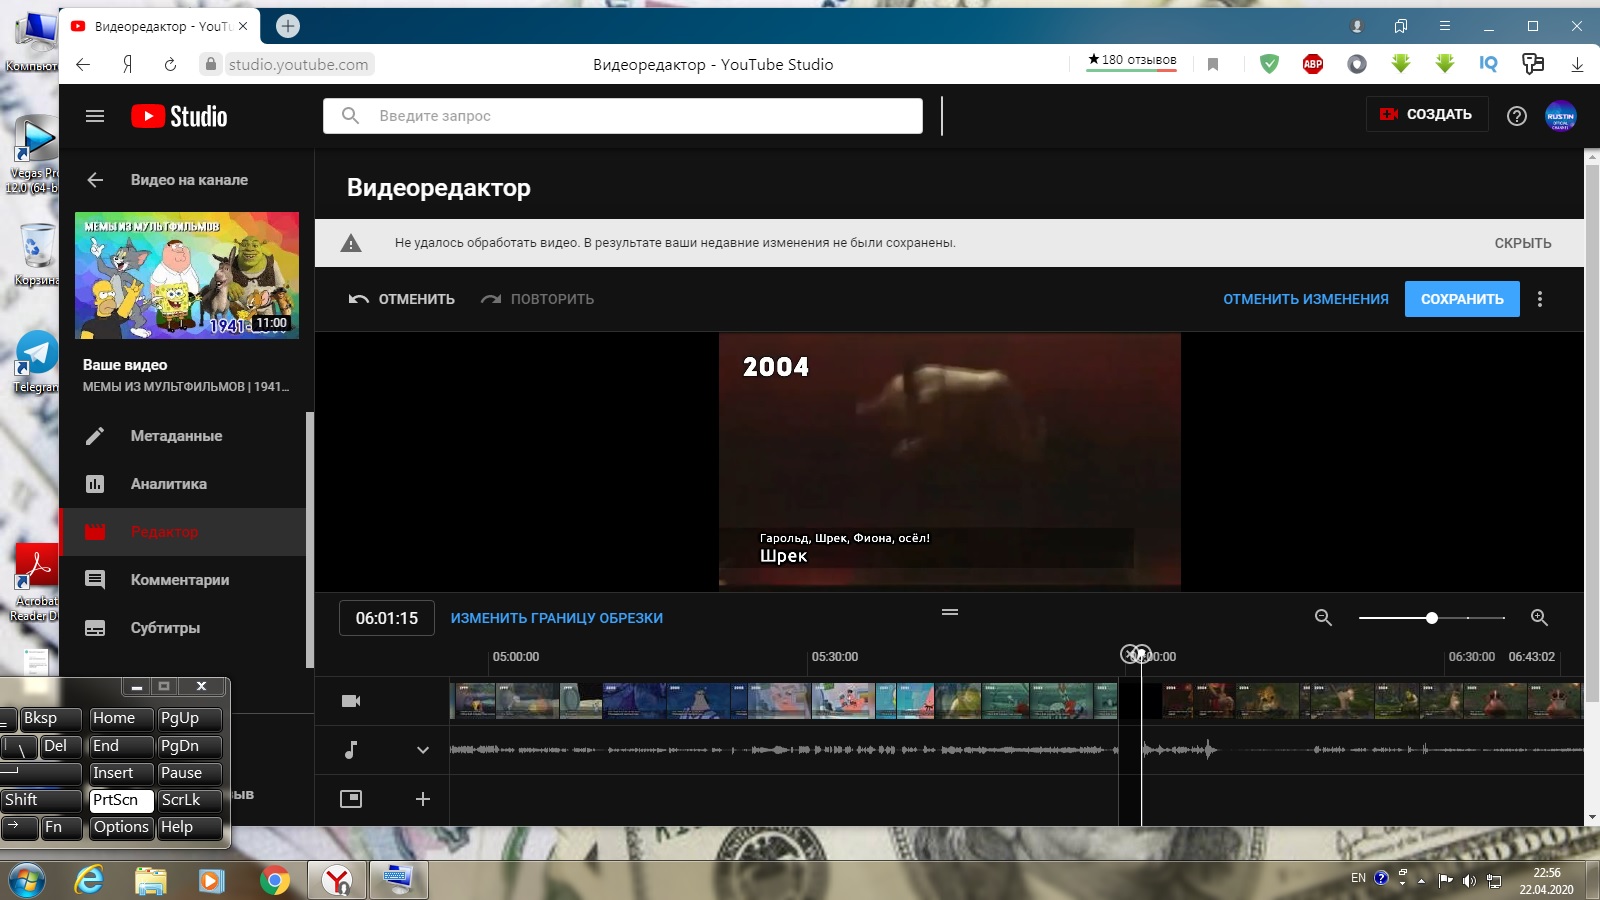1600x900 pixels.
Task: Click the green Protect shield icon
Action: click(x=1269, y=64)
